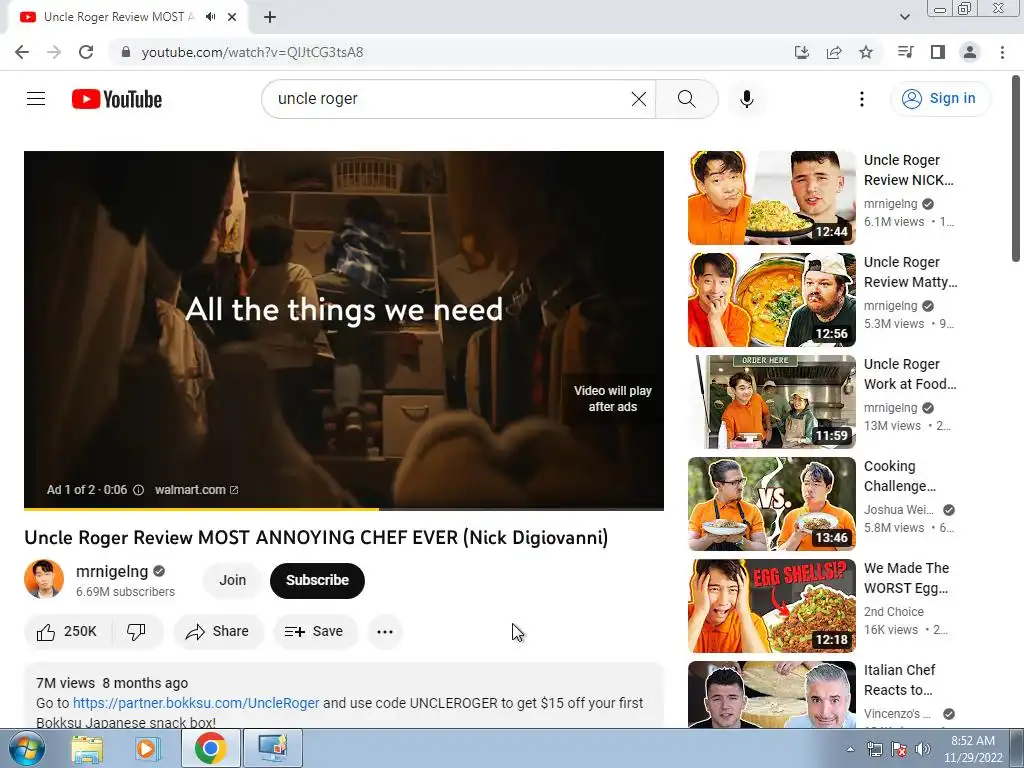The image size is (1024, 768).
Task: Open Windows Explorer from taskbar
Action: tap(87, 748)
